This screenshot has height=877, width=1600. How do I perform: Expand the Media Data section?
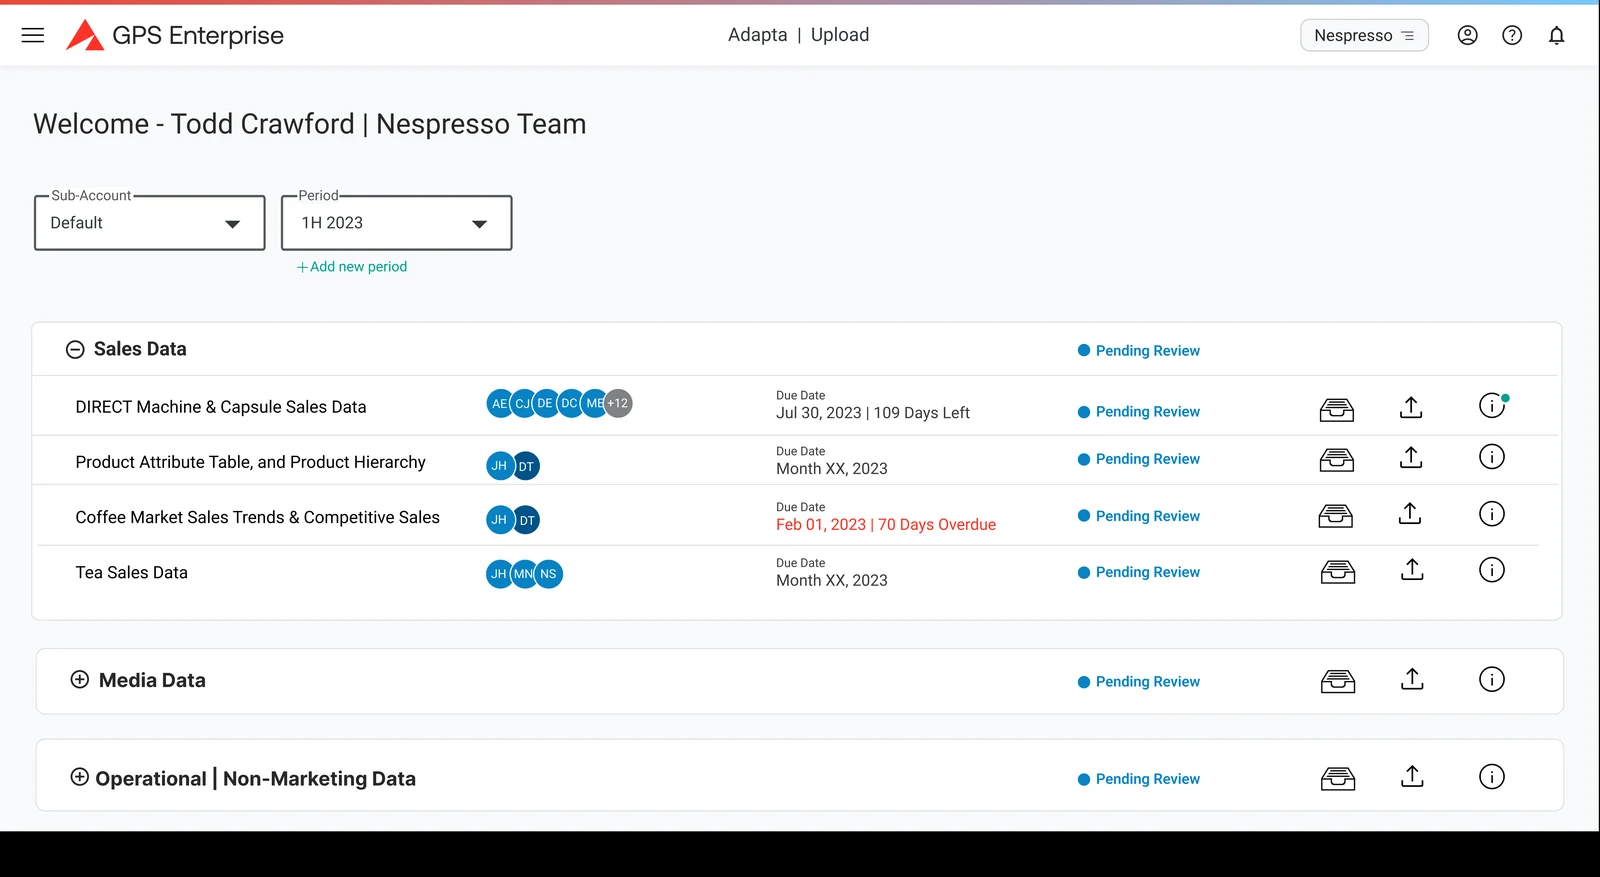coord(80,680)
